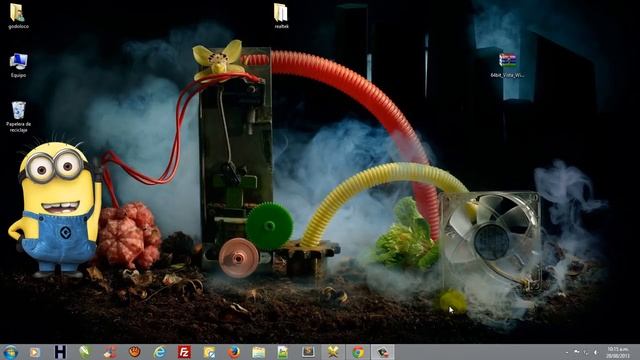Show hidden system tray icons
The image size is (640, 360).
[567, 352]
